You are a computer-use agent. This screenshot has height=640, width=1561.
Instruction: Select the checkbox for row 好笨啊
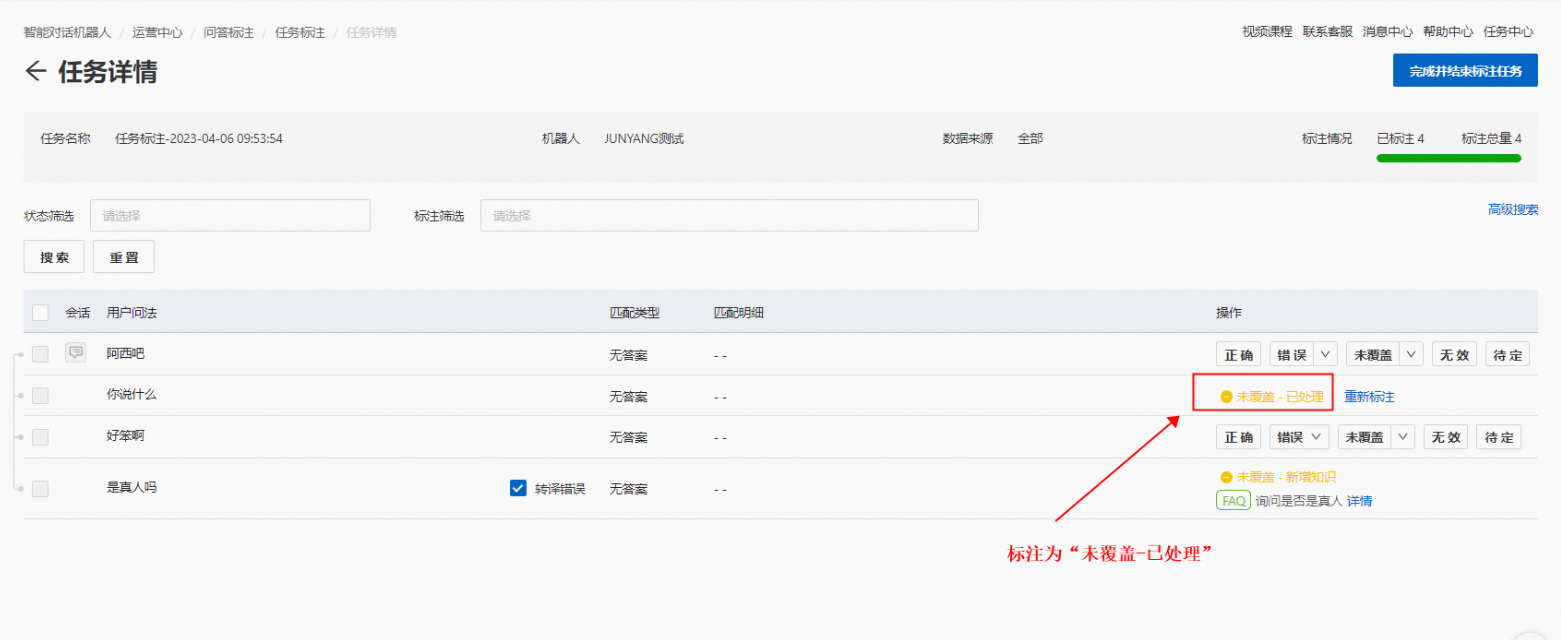pos(40,437)
